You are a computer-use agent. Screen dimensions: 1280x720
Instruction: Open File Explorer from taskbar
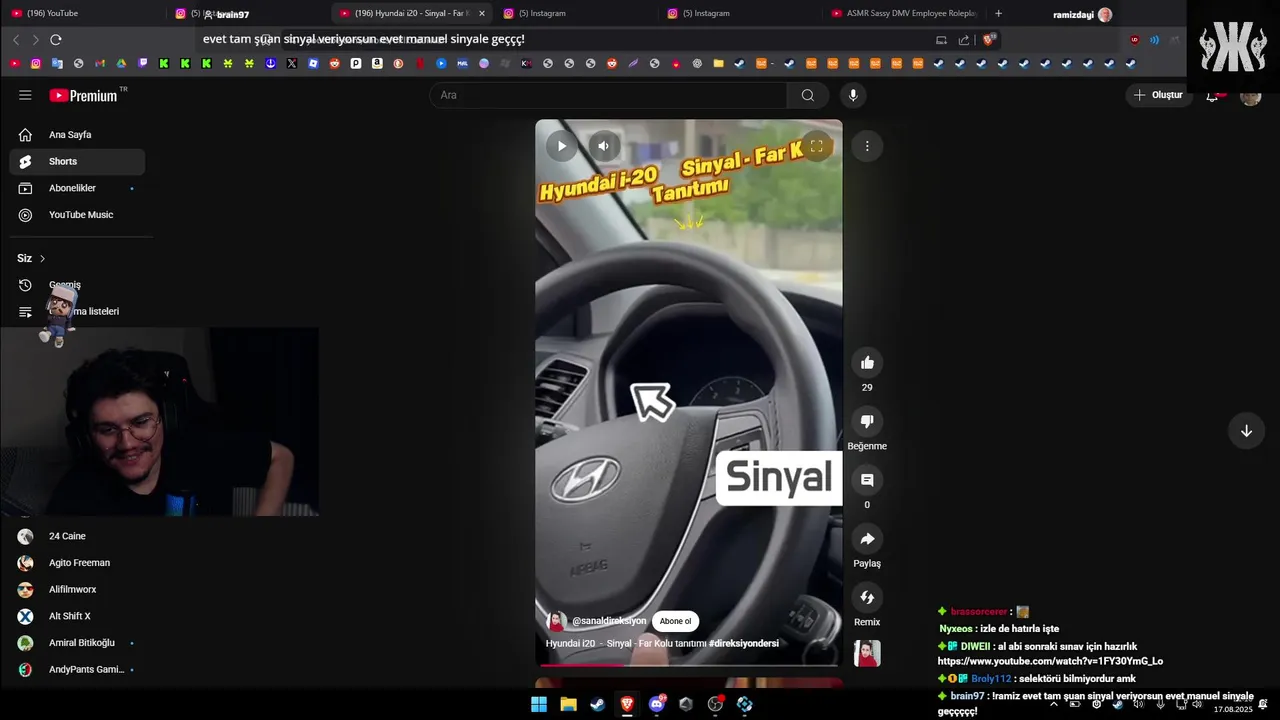(x=568, y=704)
